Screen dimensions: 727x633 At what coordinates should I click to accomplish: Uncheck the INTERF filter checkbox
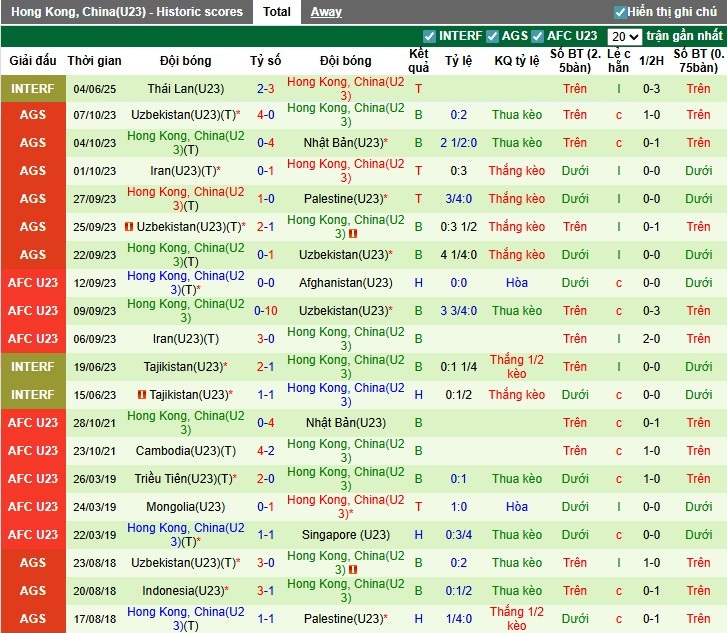tap(430, 36)
